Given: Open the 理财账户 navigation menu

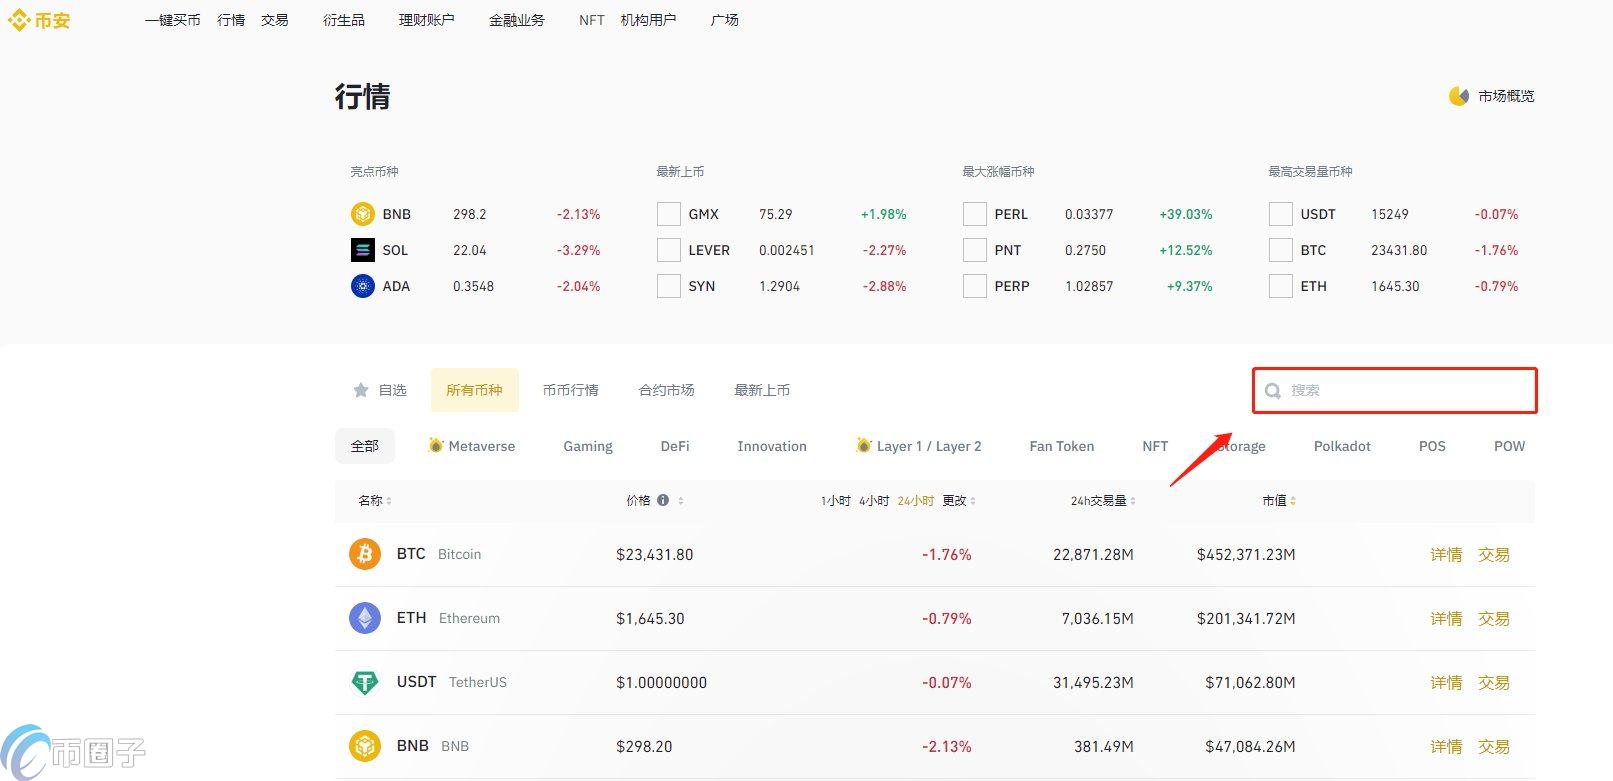Looking at the screenshot, I should tap(426, 20).
